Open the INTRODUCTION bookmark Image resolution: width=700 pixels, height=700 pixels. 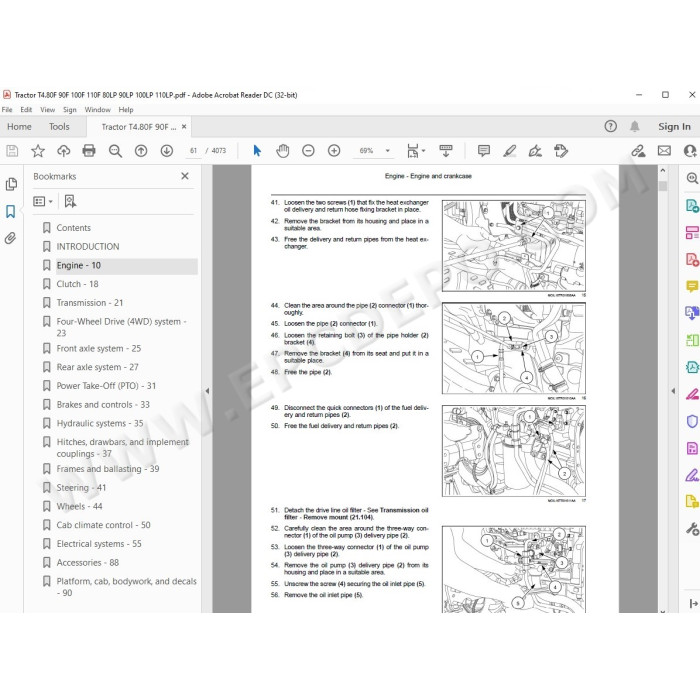(x=88, y=246)
